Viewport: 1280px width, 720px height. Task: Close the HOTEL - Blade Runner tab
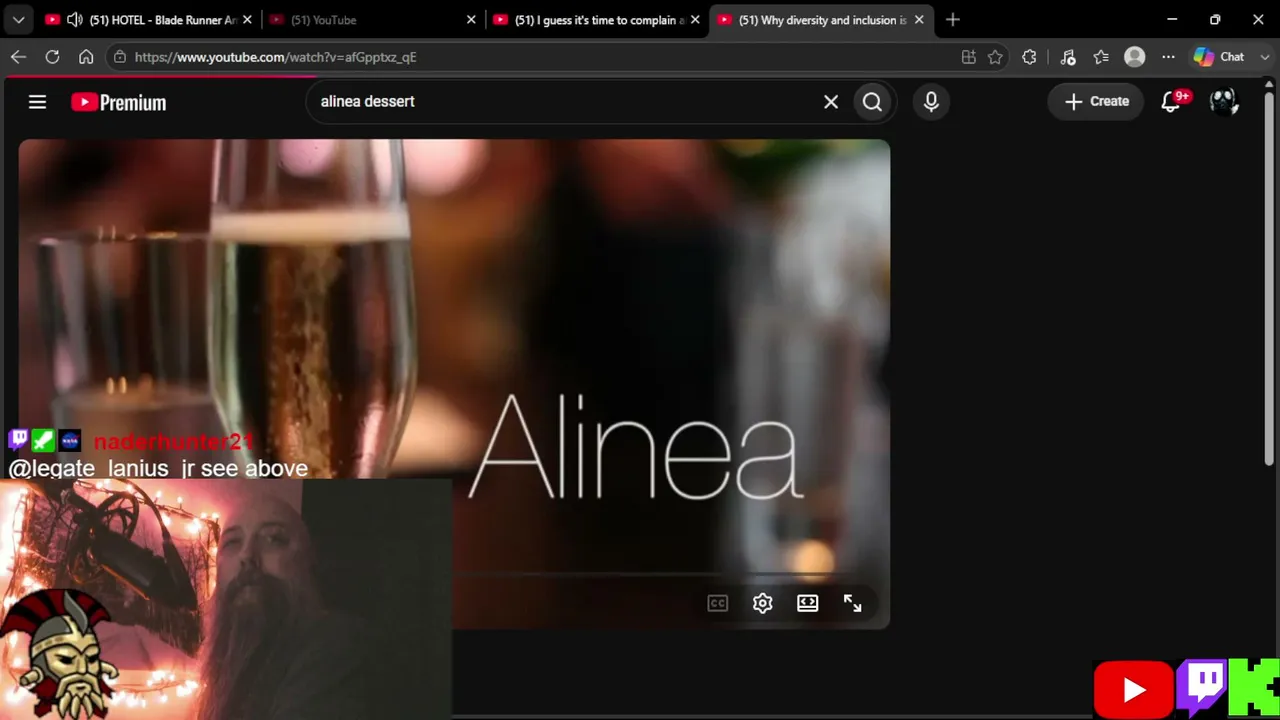click(x=247, y=19)
